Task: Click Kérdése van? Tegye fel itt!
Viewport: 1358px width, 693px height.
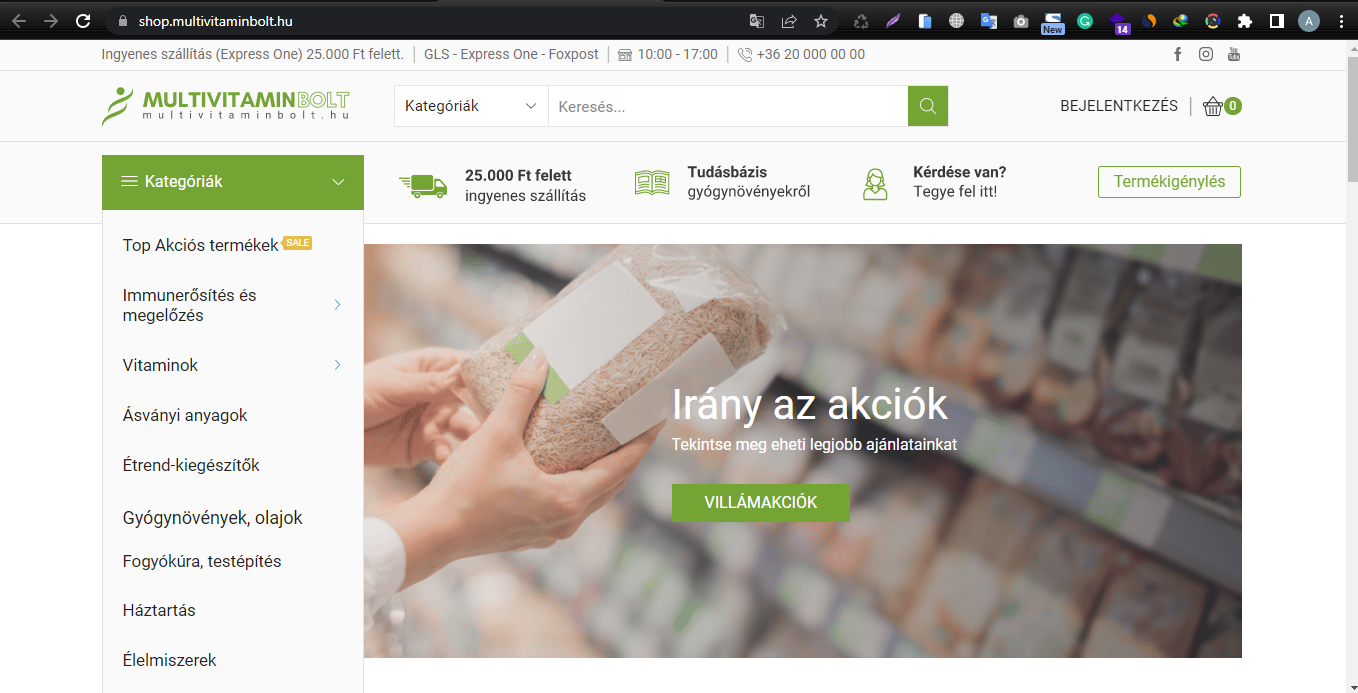Action: pyautogui.click(x=934, y=182)
